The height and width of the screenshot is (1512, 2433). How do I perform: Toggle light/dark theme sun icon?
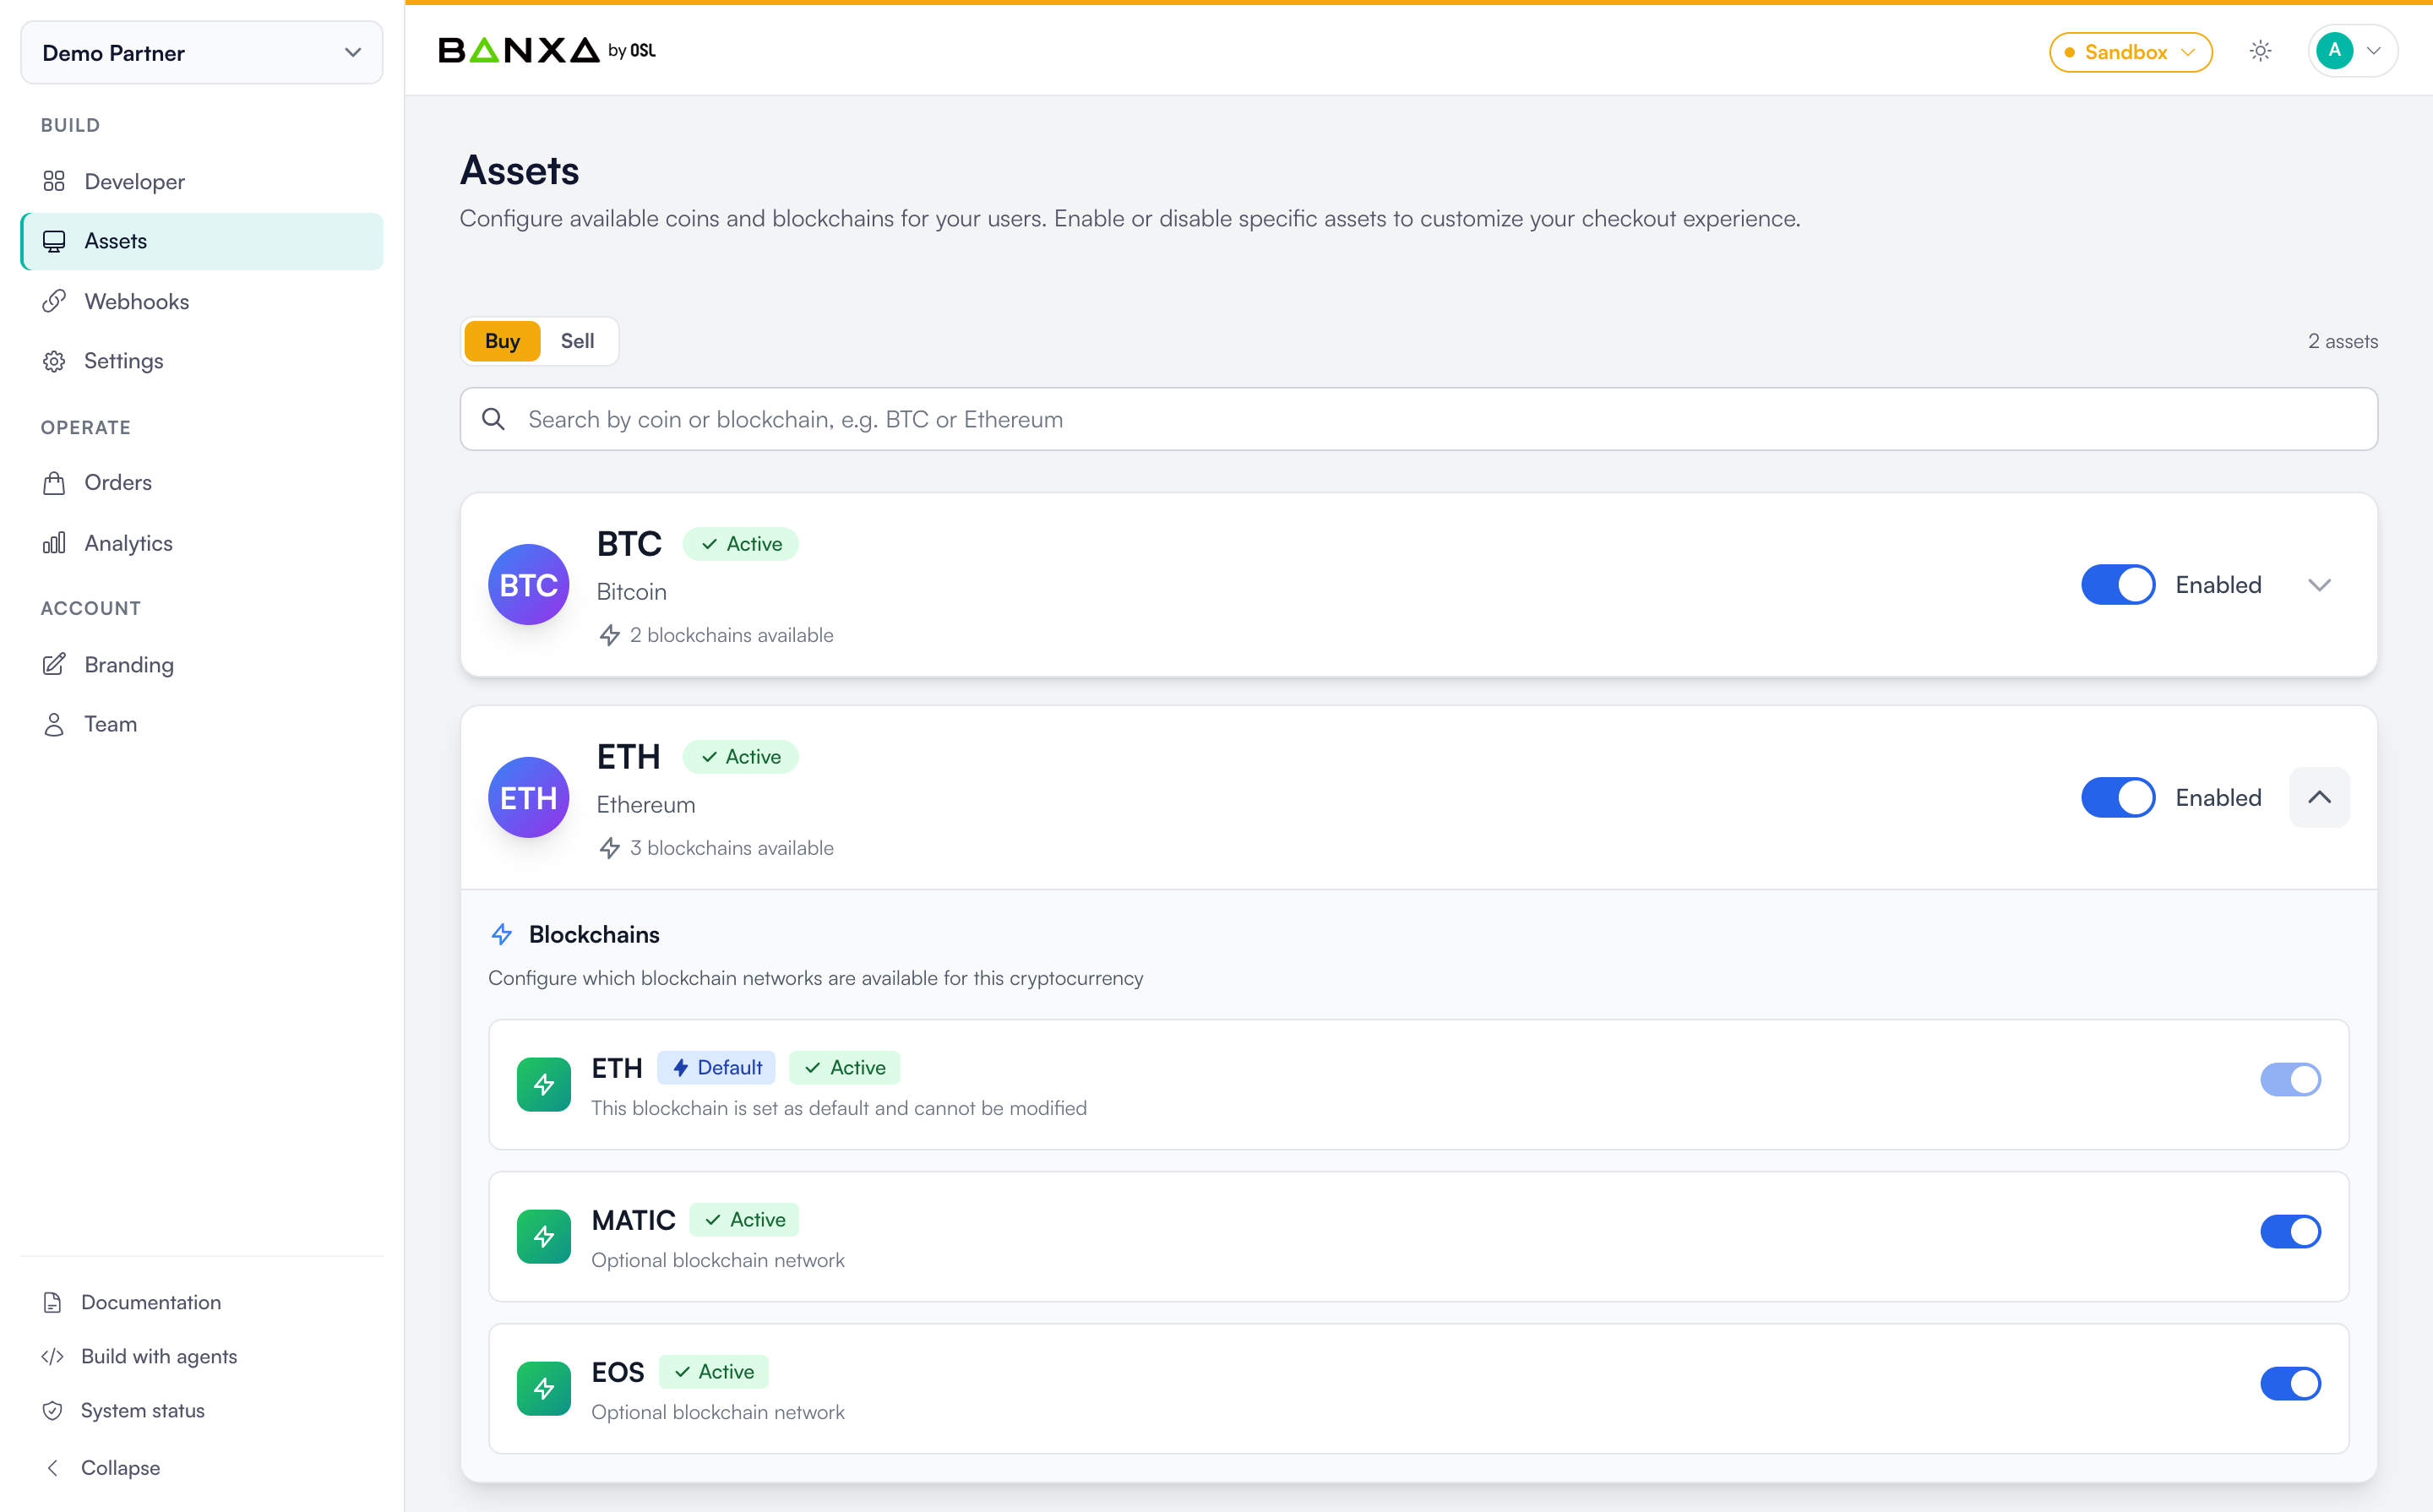(2260, 51)
